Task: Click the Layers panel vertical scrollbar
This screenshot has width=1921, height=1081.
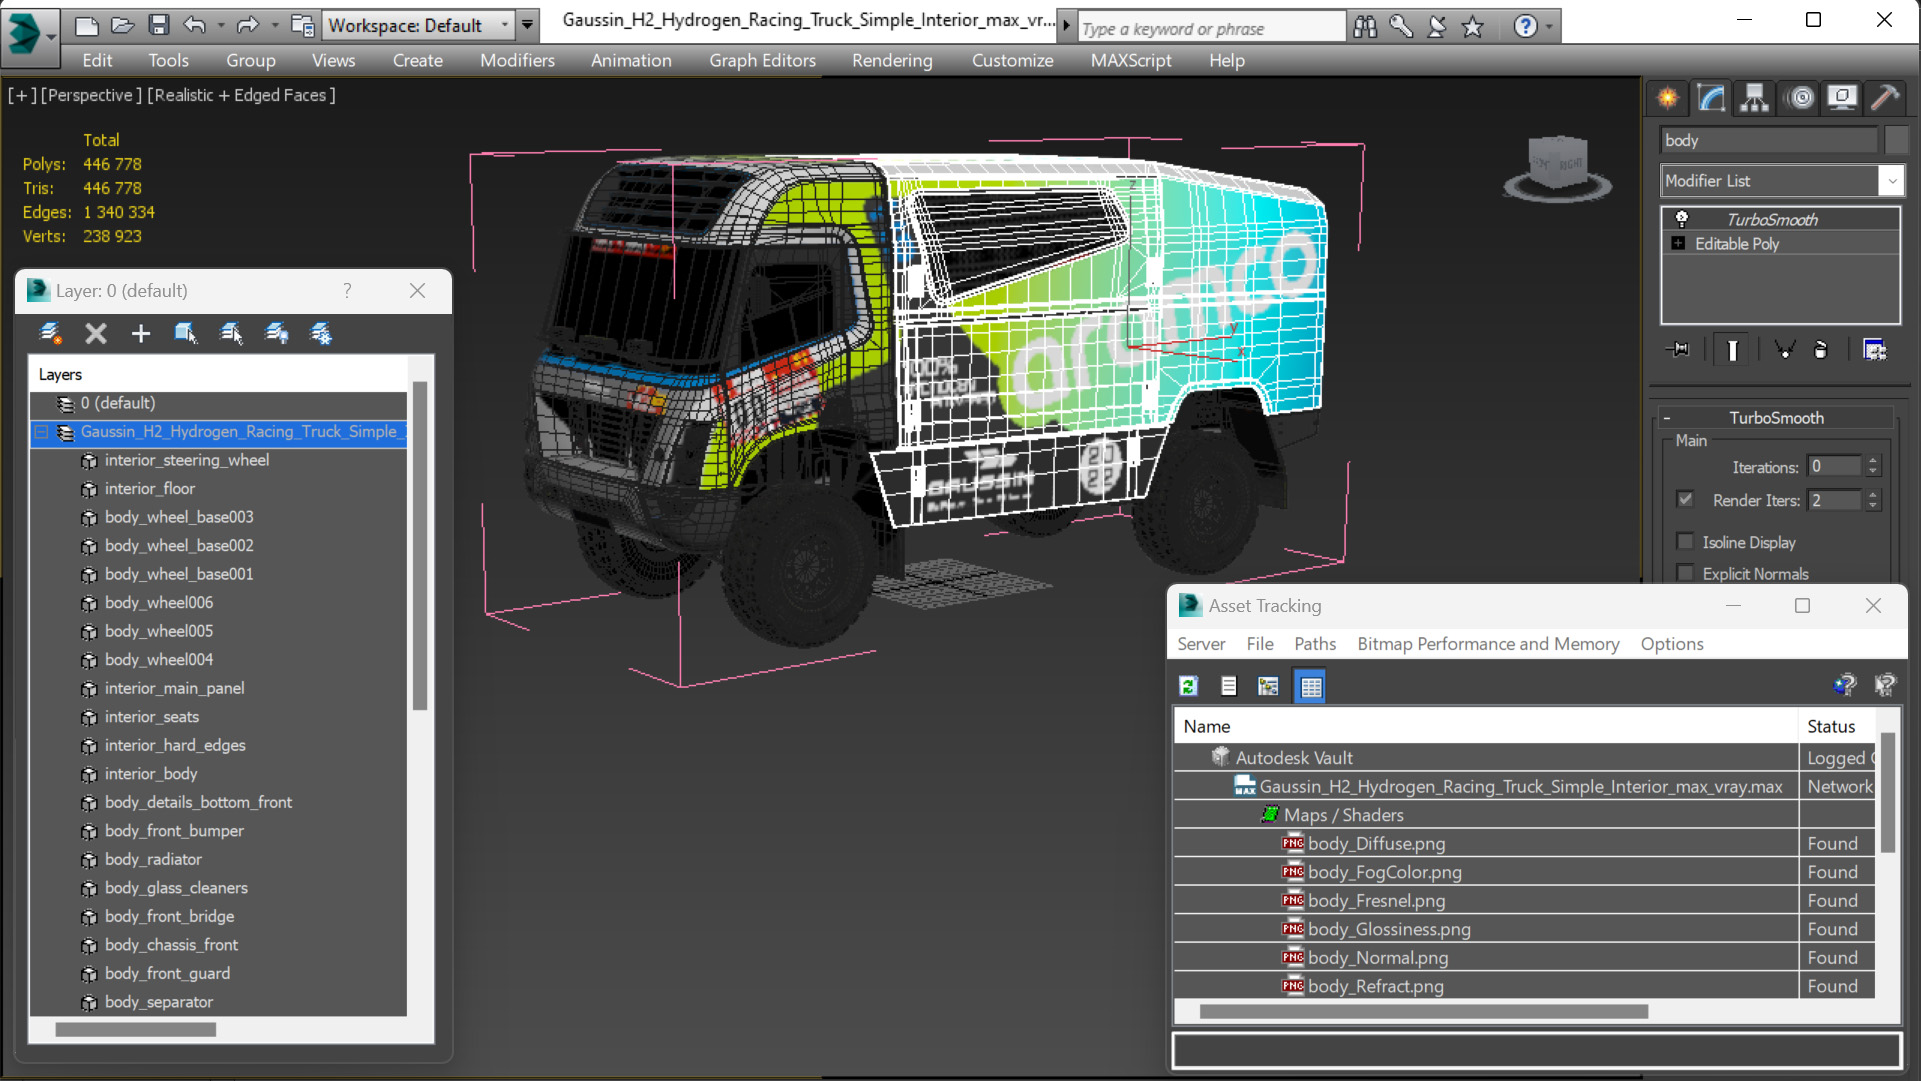Action: (x=420, y=545)
